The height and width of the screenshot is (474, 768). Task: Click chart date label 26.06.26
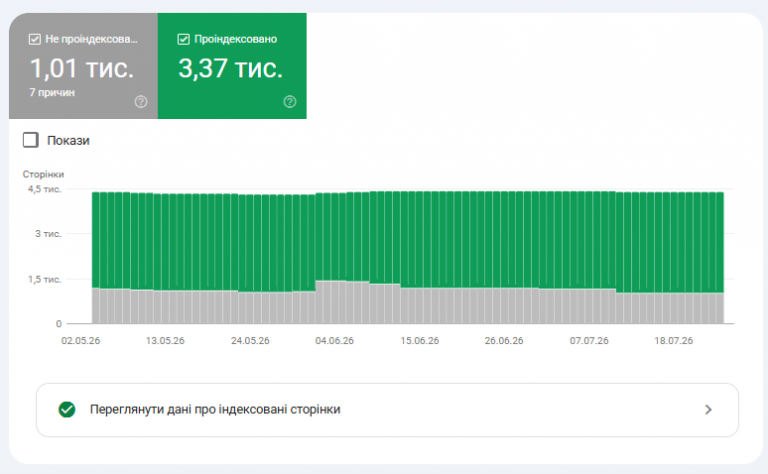(x=504, y=341)
